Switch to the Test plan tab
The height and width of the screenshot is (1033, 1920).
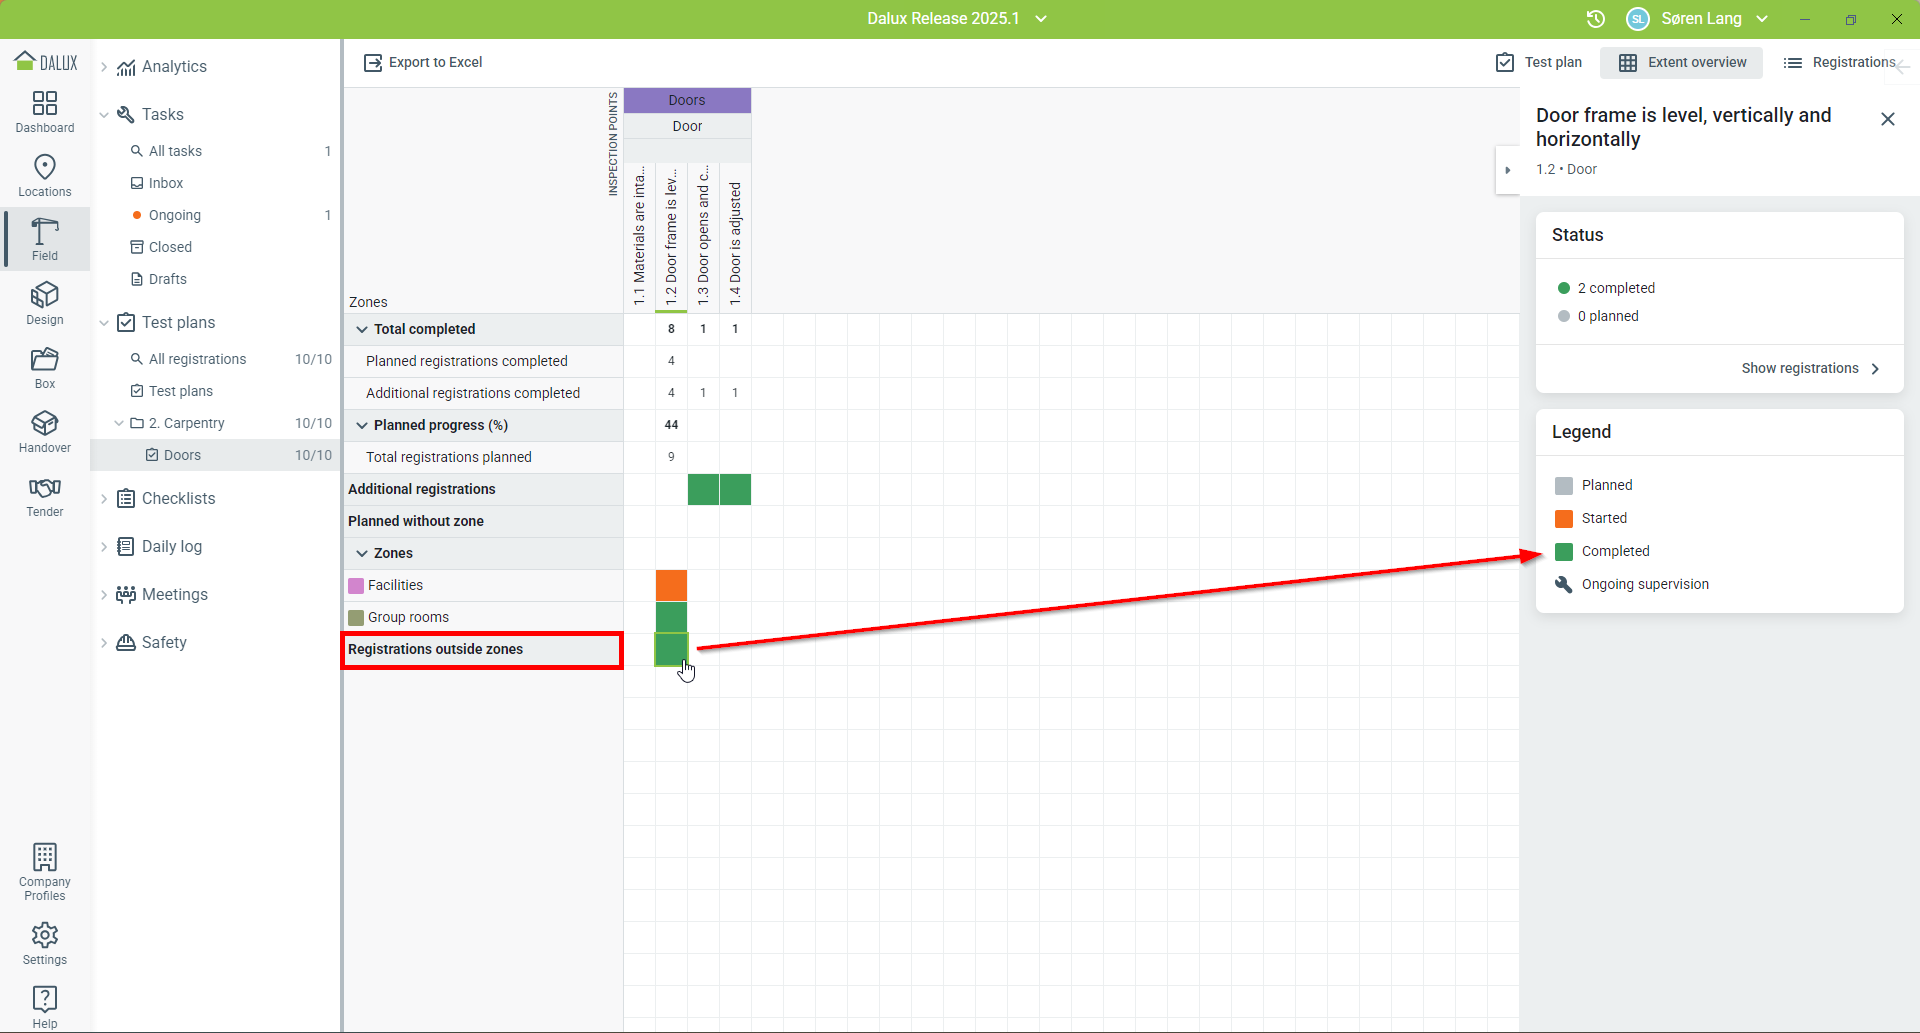(1539, 62)
